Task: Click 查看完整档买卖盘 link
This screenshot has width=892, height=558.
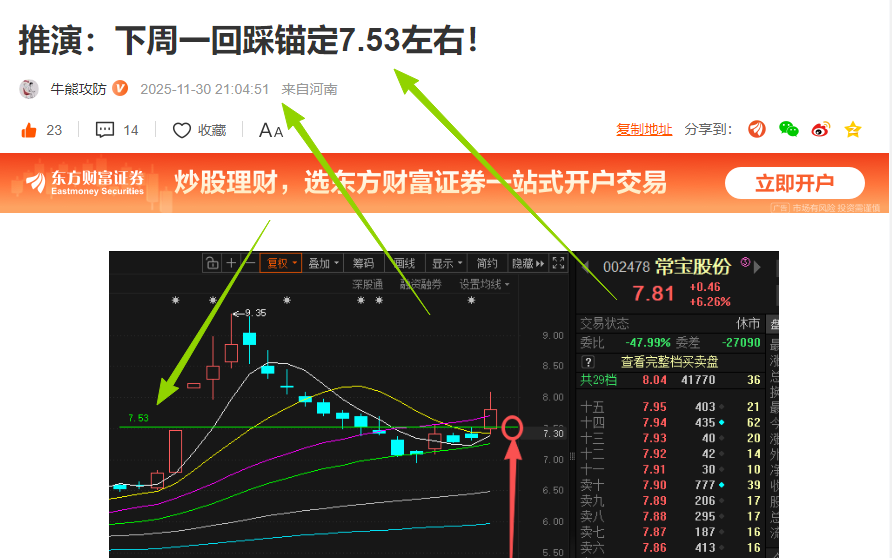Action: pos(670,362)
